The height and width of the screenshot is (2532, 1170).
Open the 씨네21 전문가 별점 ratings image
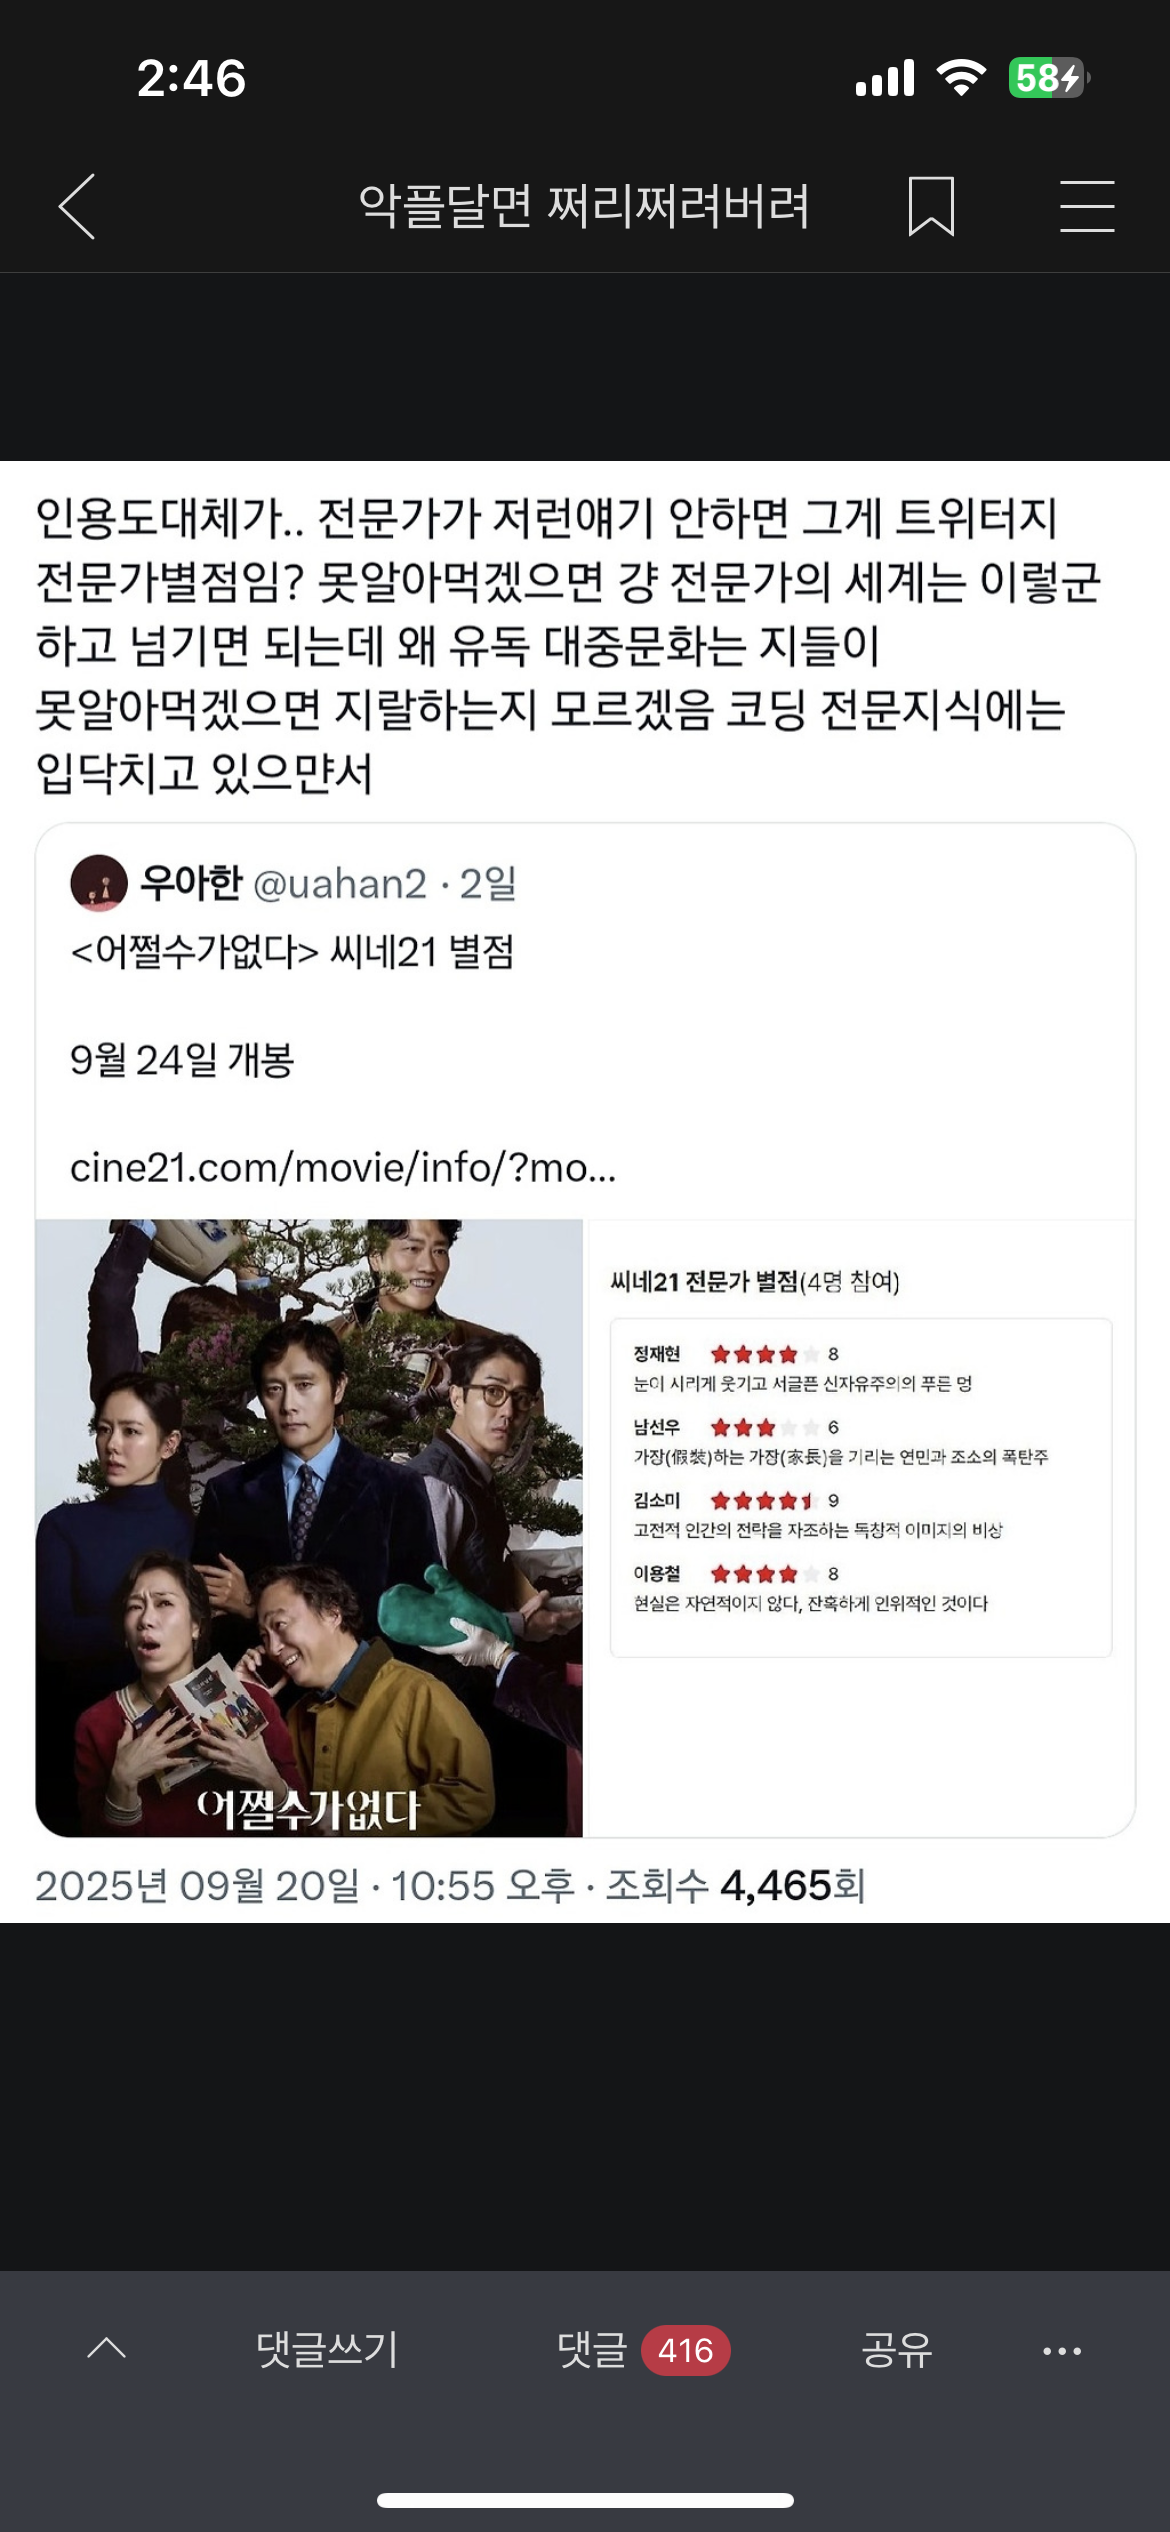[860, 1528]
